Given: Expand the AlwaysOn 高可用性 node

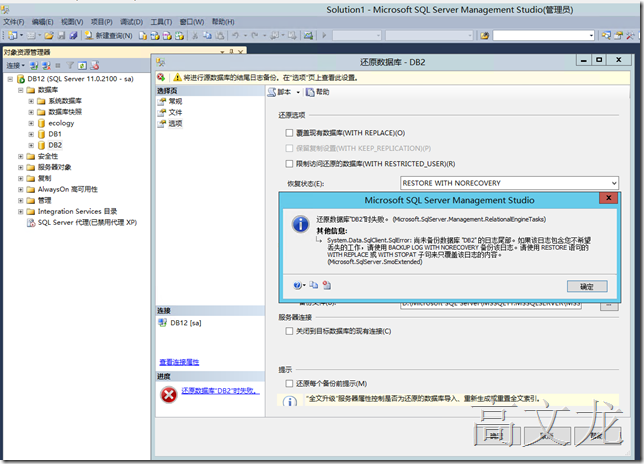Looking at the screenshot, I should click(x=21, y=190).
